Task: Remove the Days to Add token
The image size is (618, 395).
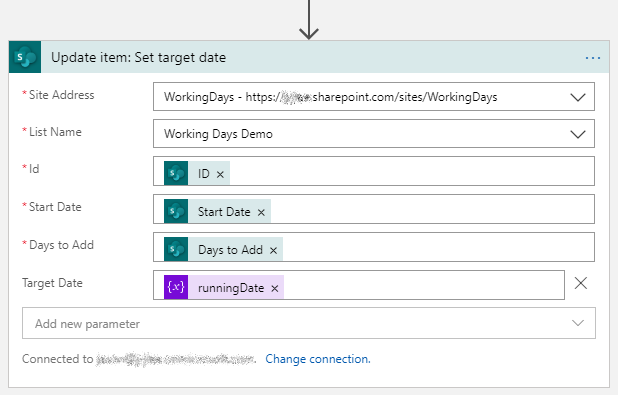Action: (x=273, y=250)
